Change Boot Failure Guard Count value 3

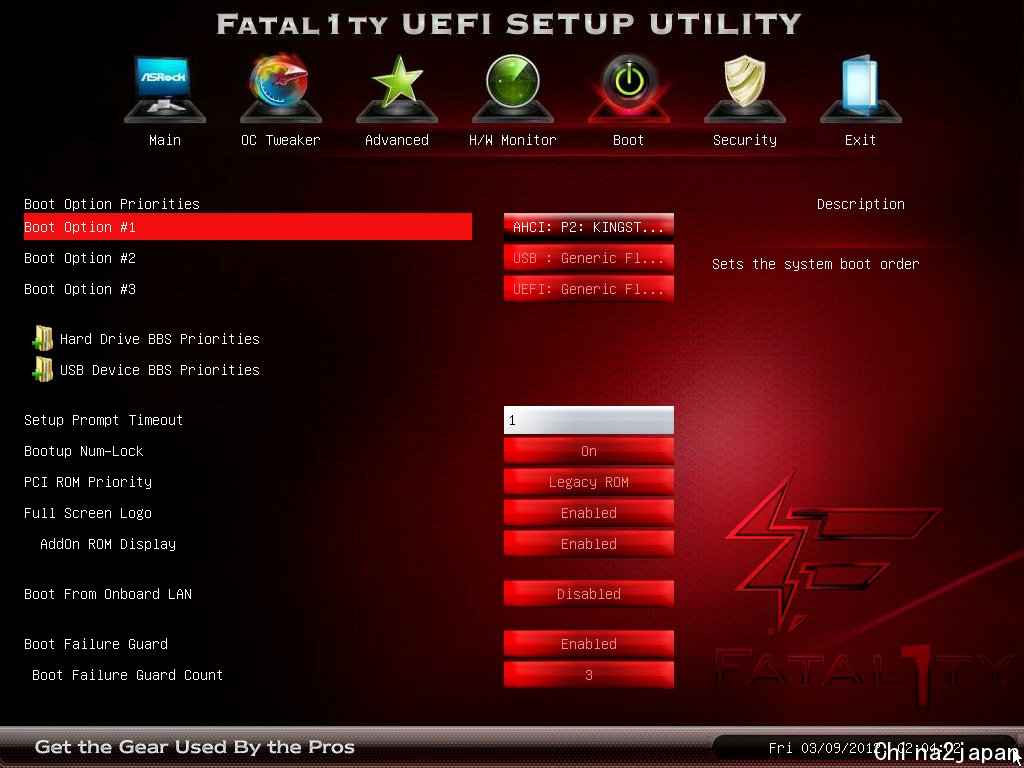588,675
